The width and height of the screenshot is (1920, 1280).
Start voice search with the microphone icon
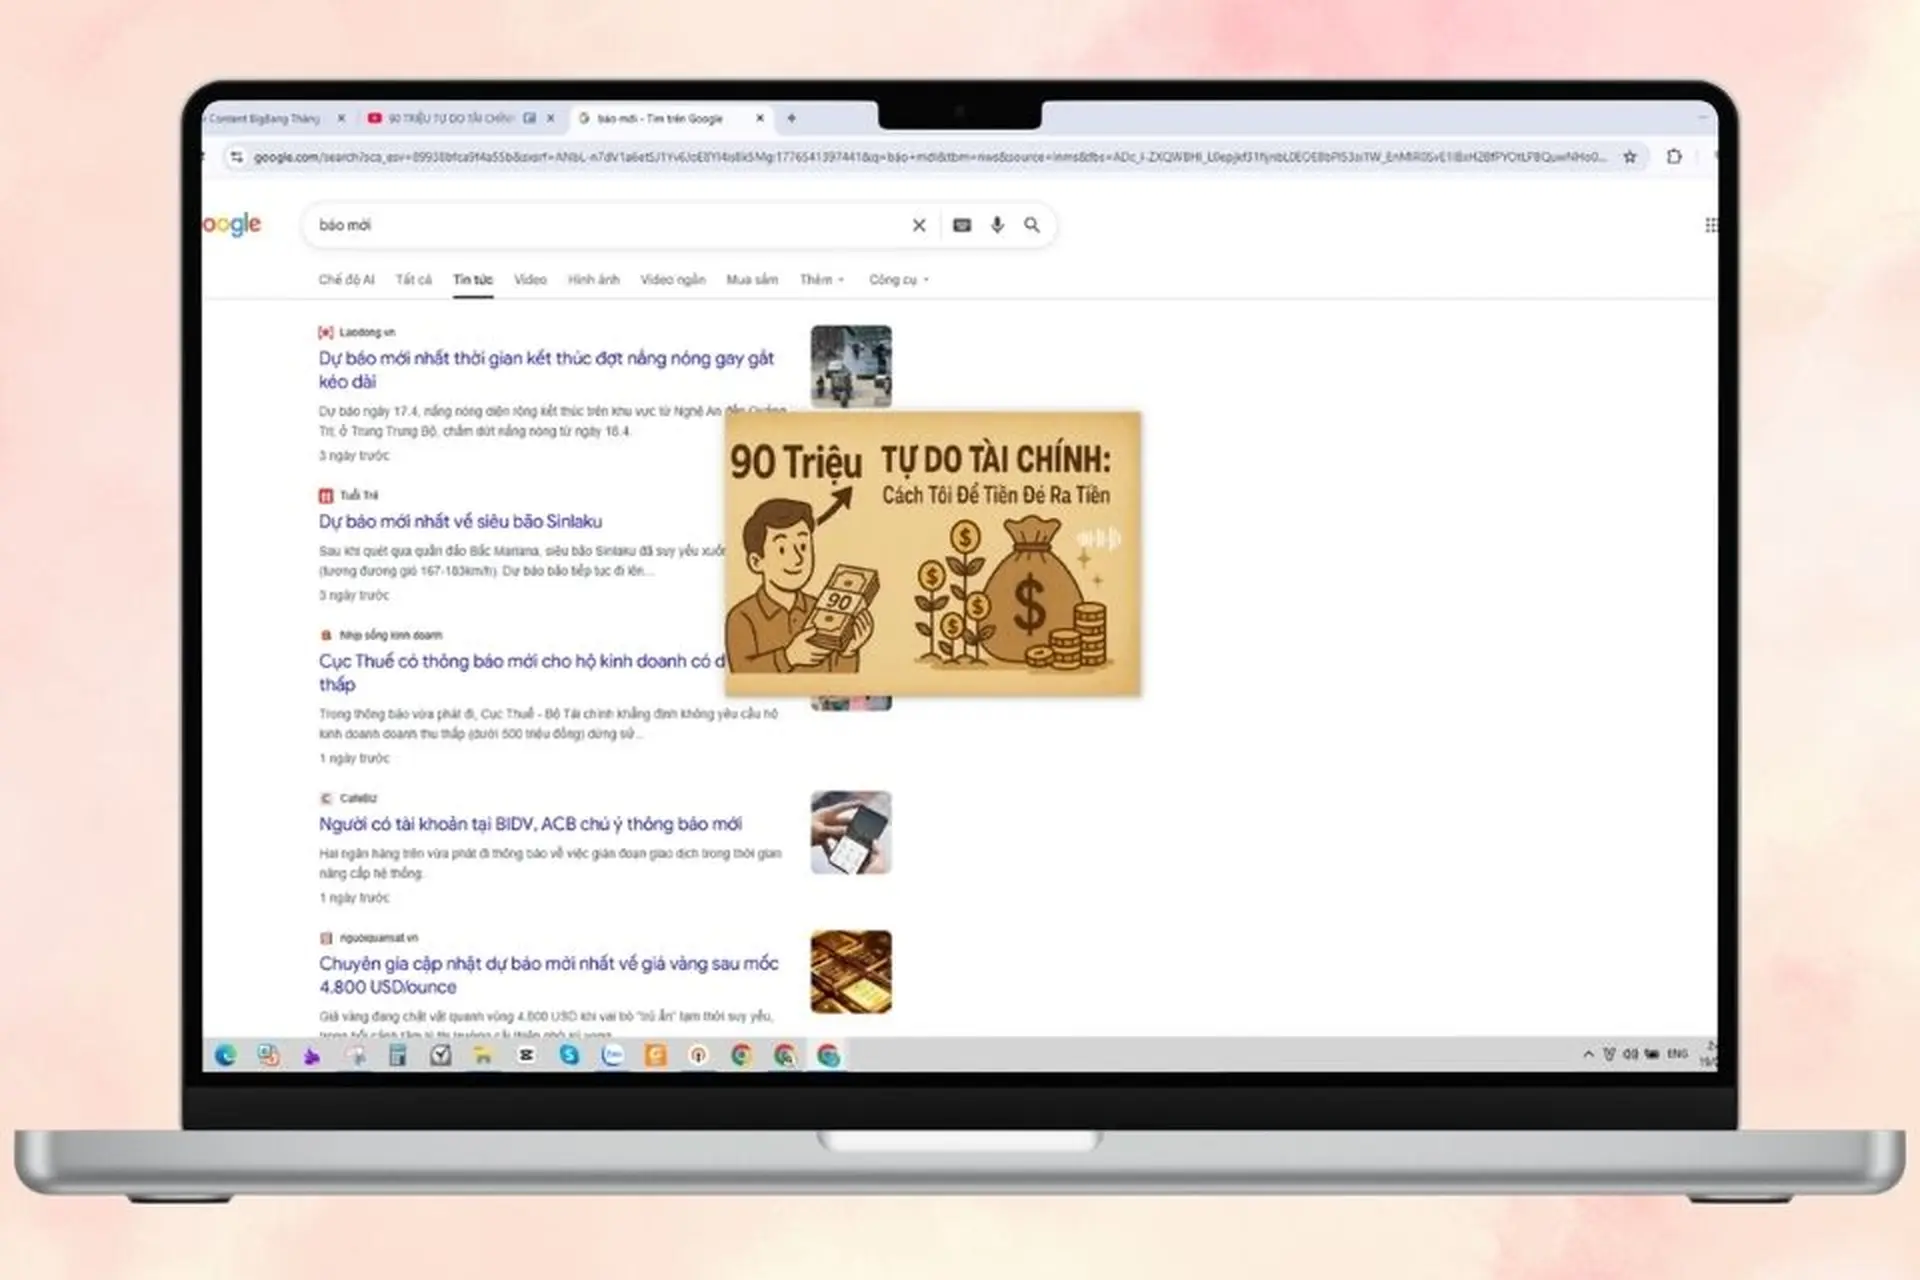[x=997, y=225]
